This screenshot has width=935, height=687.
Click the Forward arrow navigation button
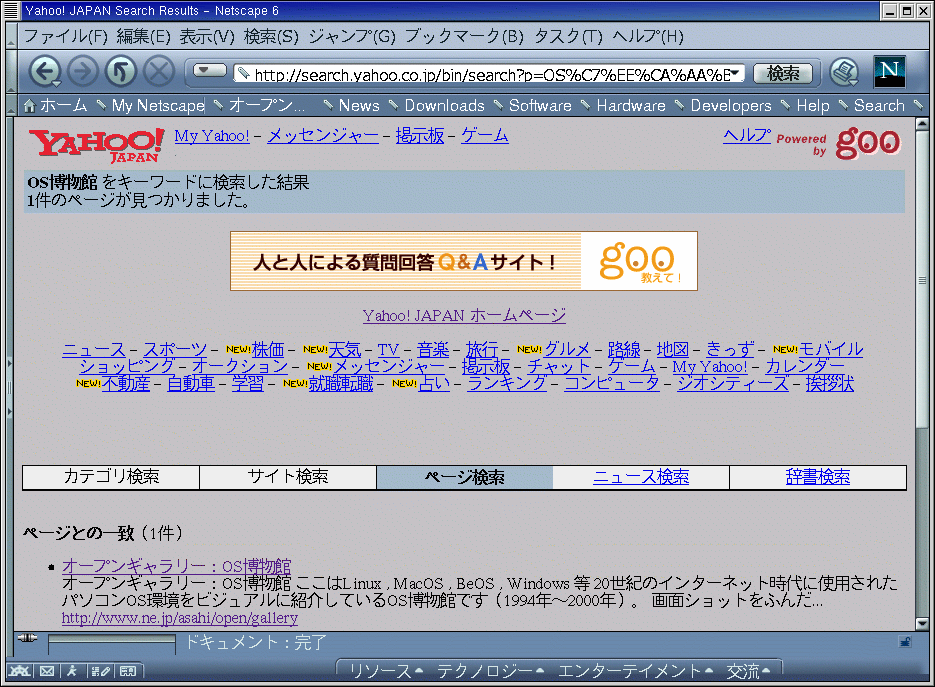(82, 72)
